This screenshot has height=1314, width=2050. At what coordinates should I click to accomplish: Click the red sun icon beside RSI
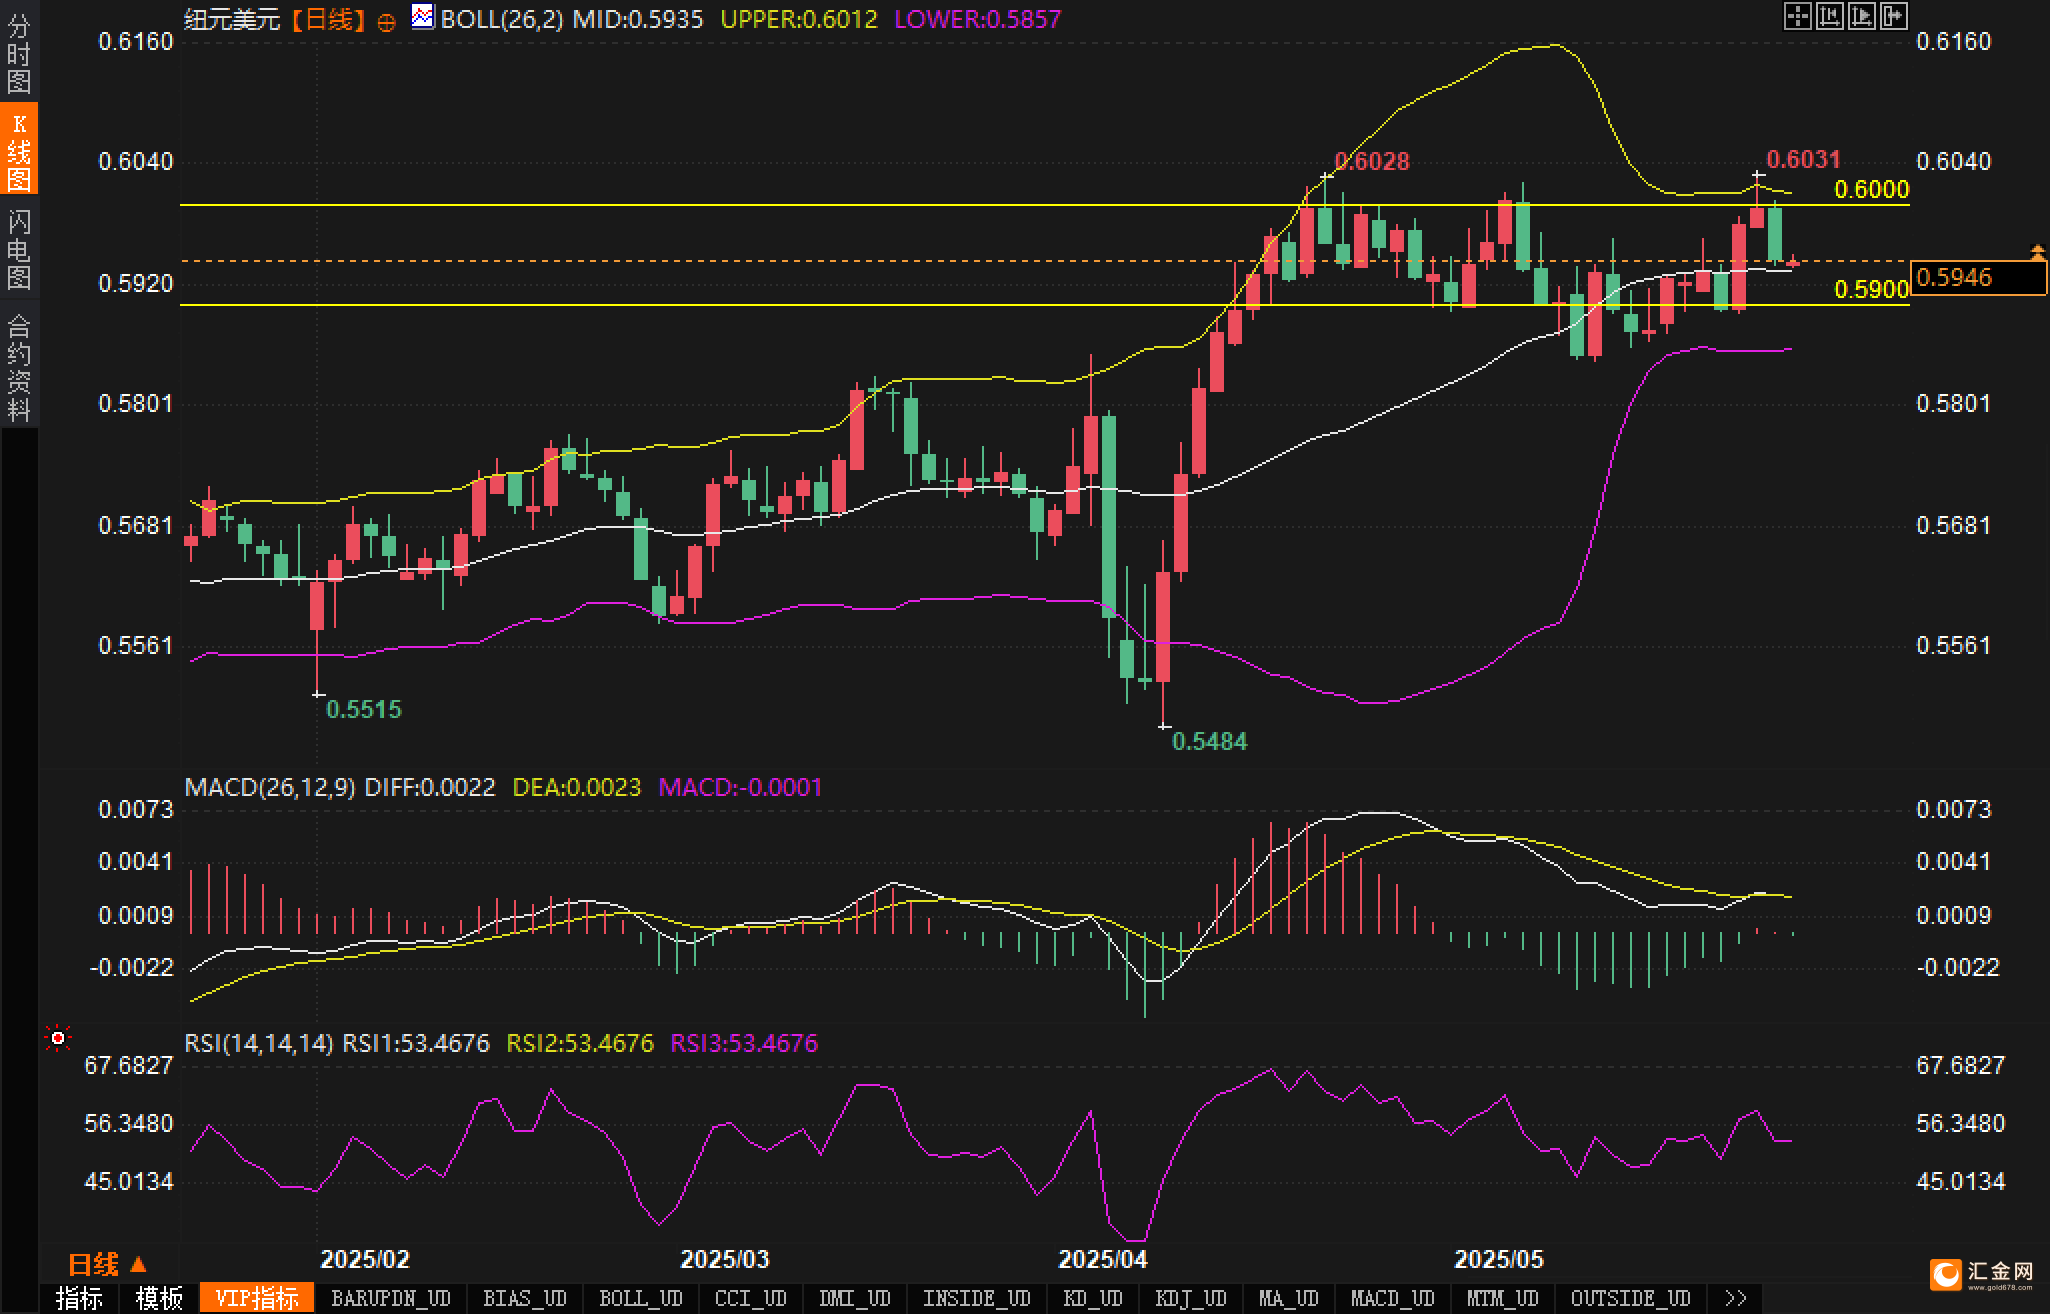click(58, 1039)
